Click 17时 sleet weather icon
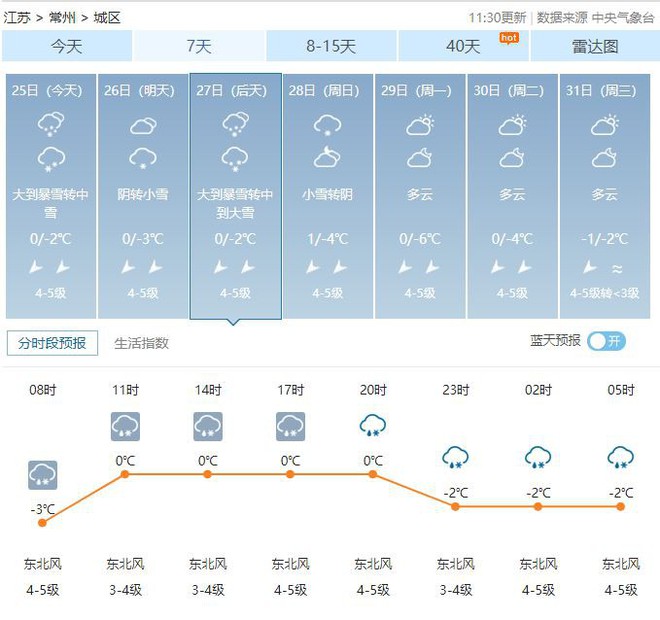The width and height of the screenshot is (660, 620). click(290, 426)
